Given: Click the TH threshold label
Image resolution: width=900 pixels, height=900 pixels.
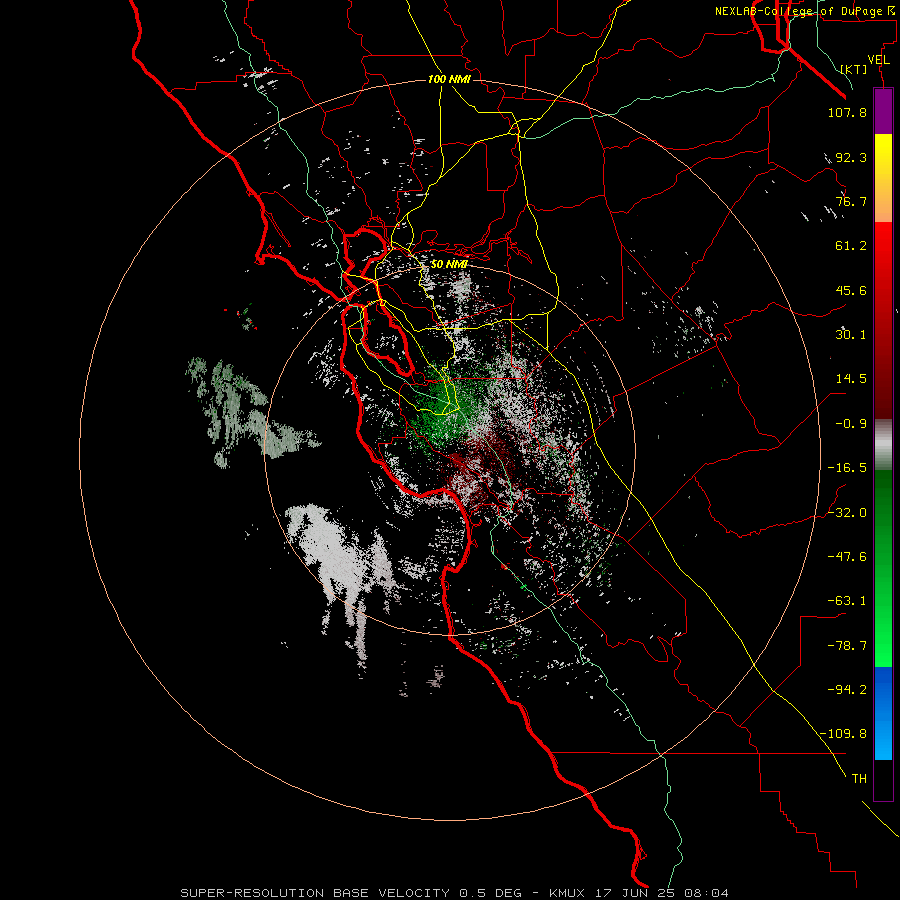Looking at the screenshot, I should [859, 779].
